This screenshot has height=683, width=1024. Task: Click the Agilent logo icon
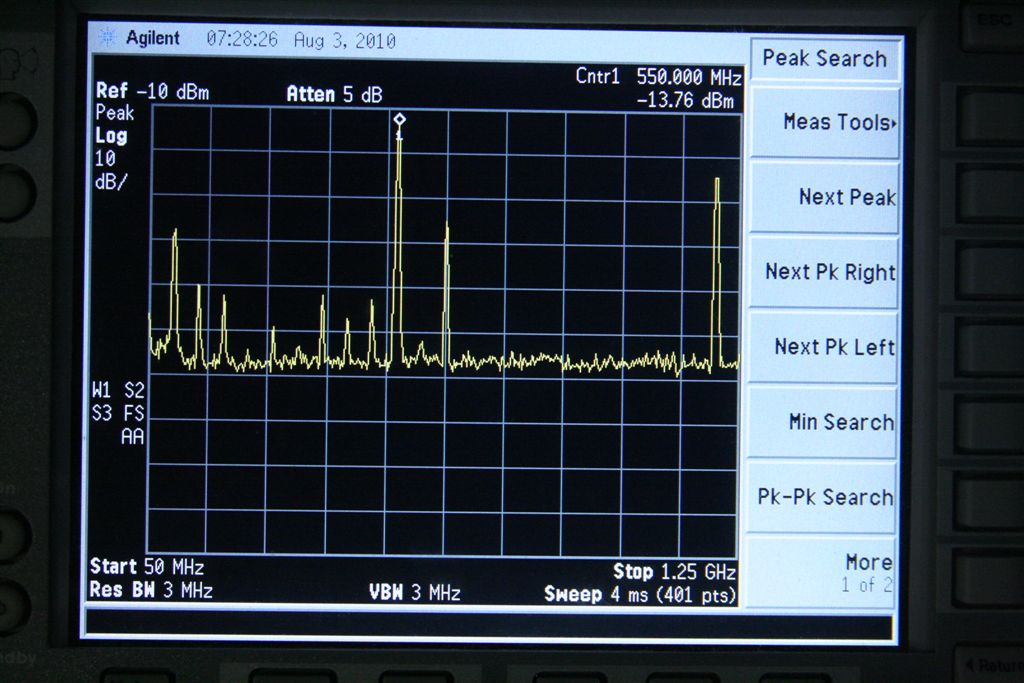106,38
